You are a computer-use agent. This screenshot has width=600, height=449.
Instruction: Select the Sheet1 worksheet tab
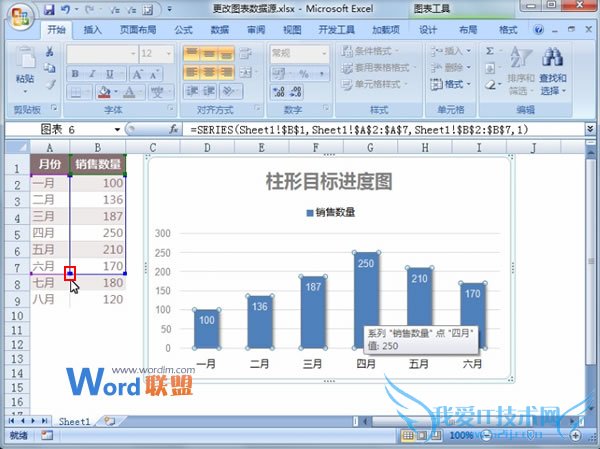point(74,421)
